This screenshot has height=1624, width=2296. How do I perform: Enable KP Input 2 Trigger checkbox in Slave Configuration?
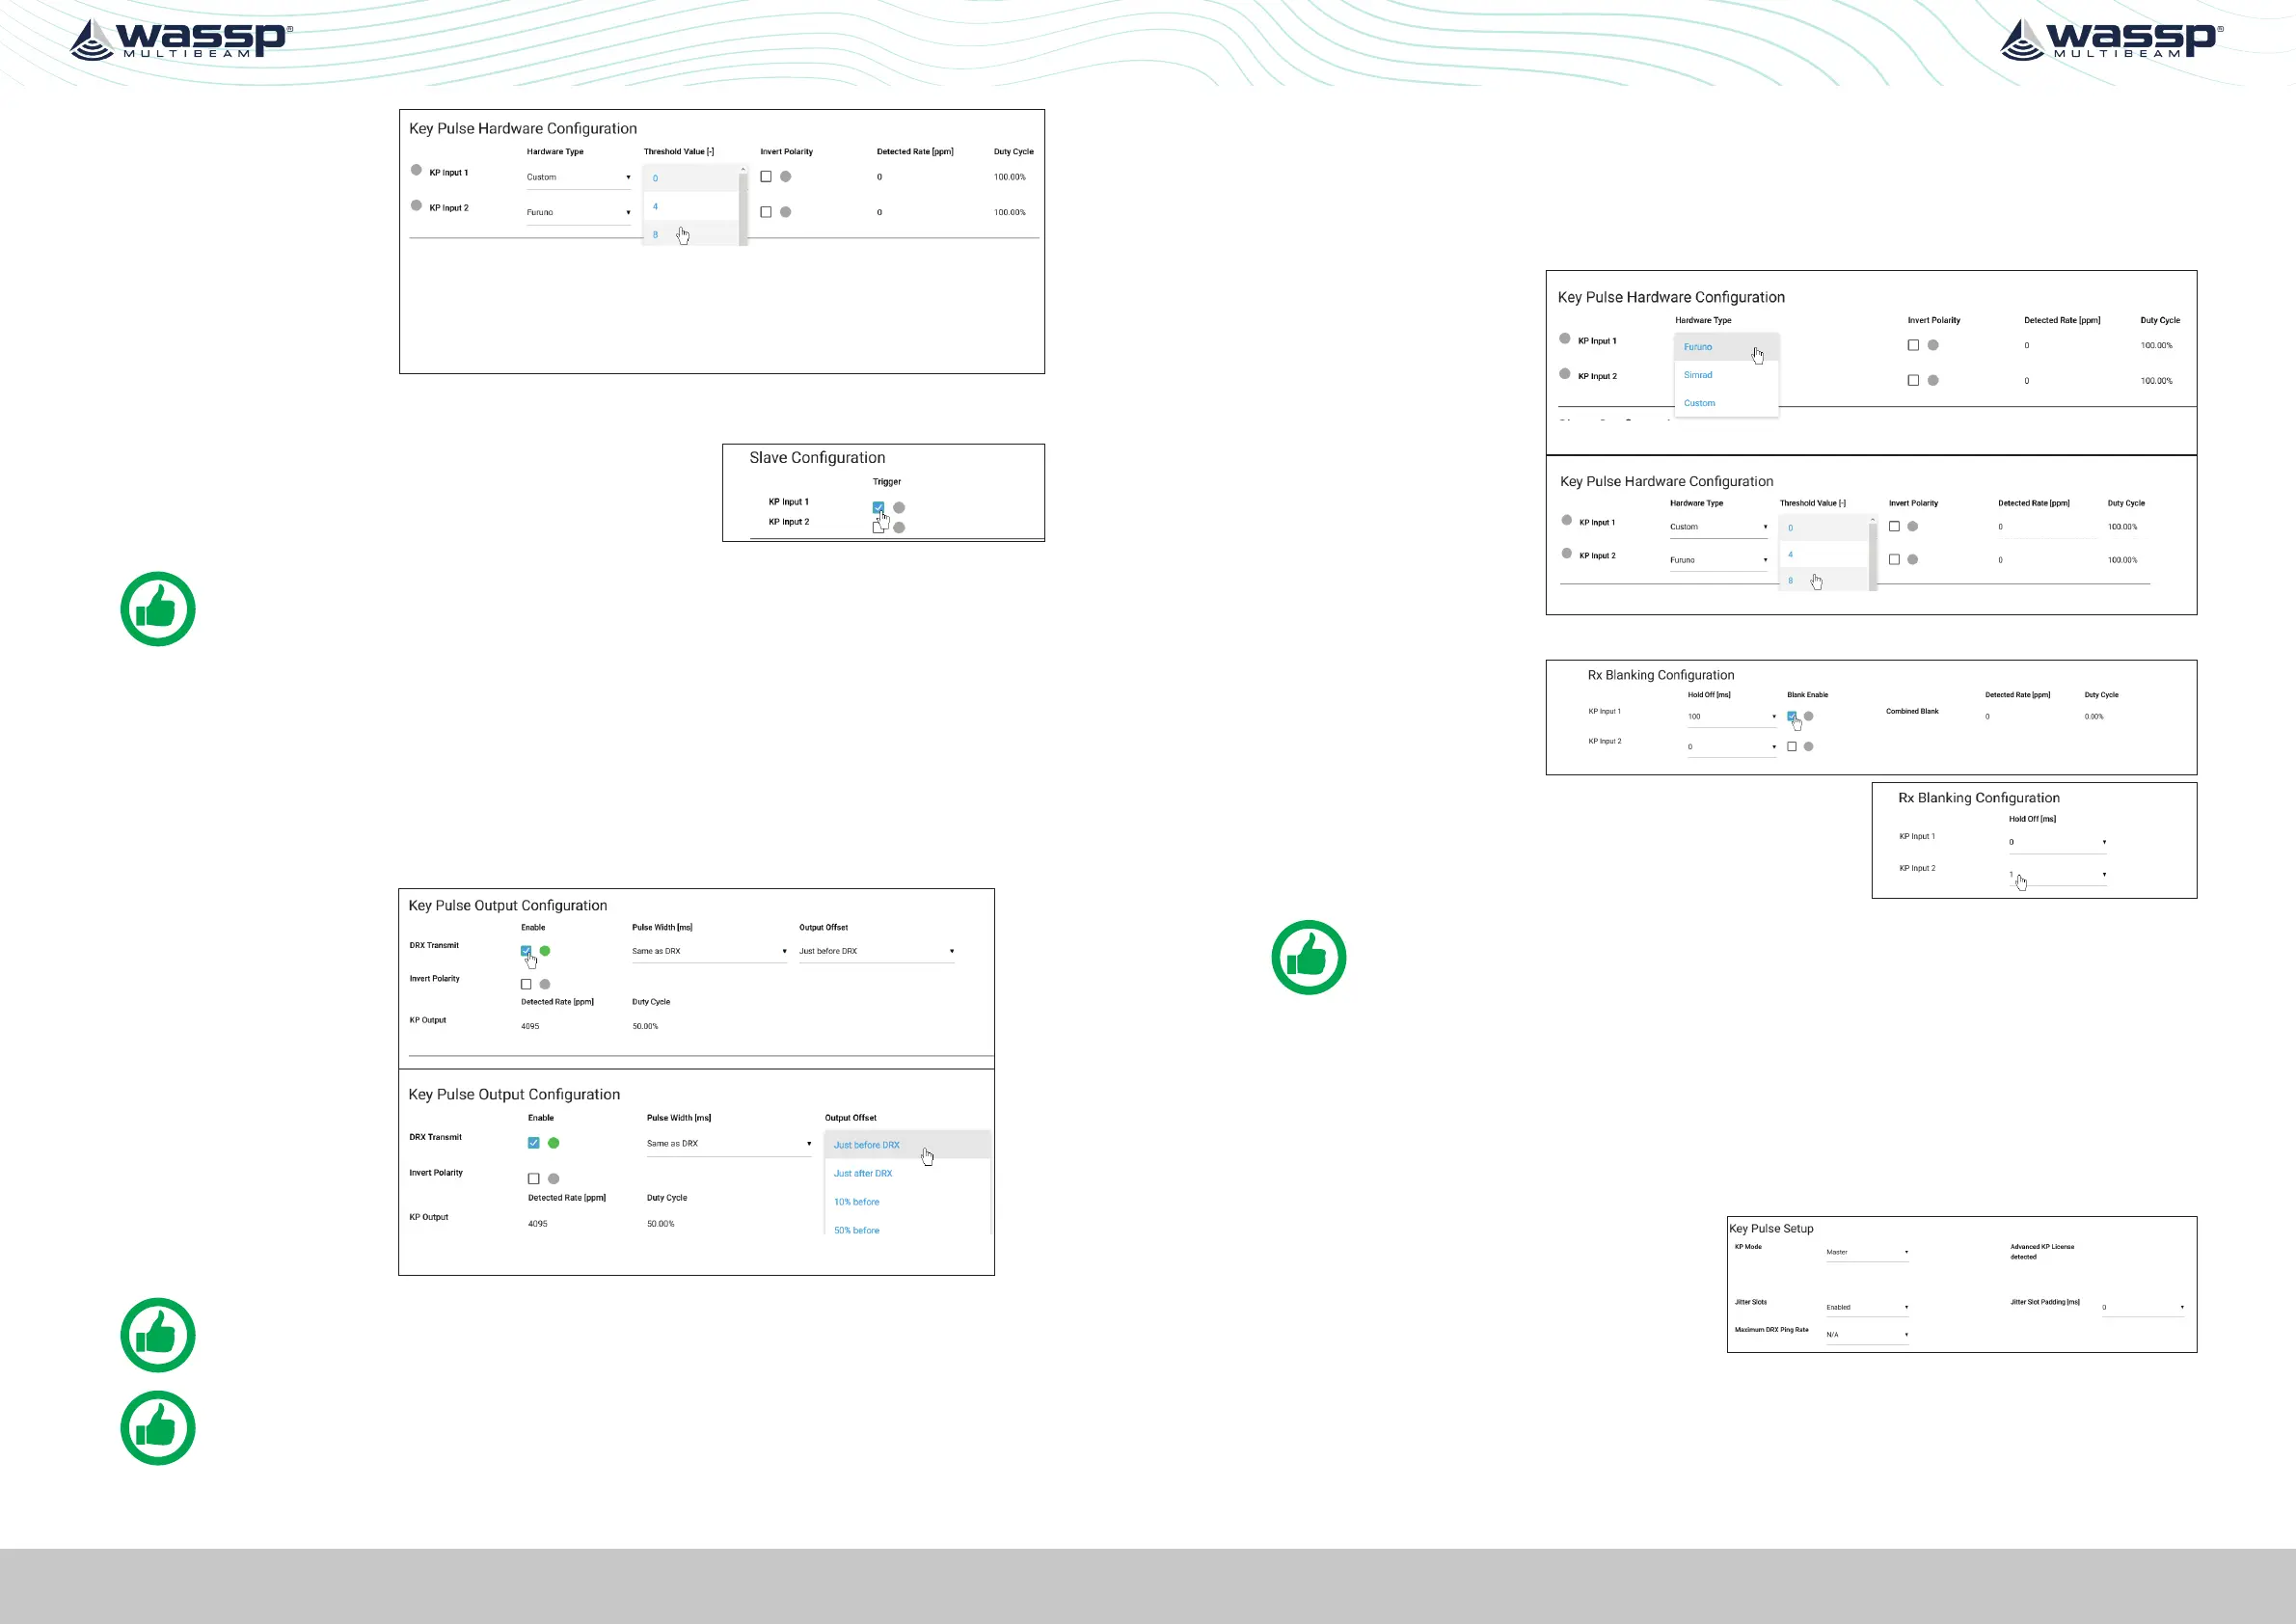tap(878, 528)
